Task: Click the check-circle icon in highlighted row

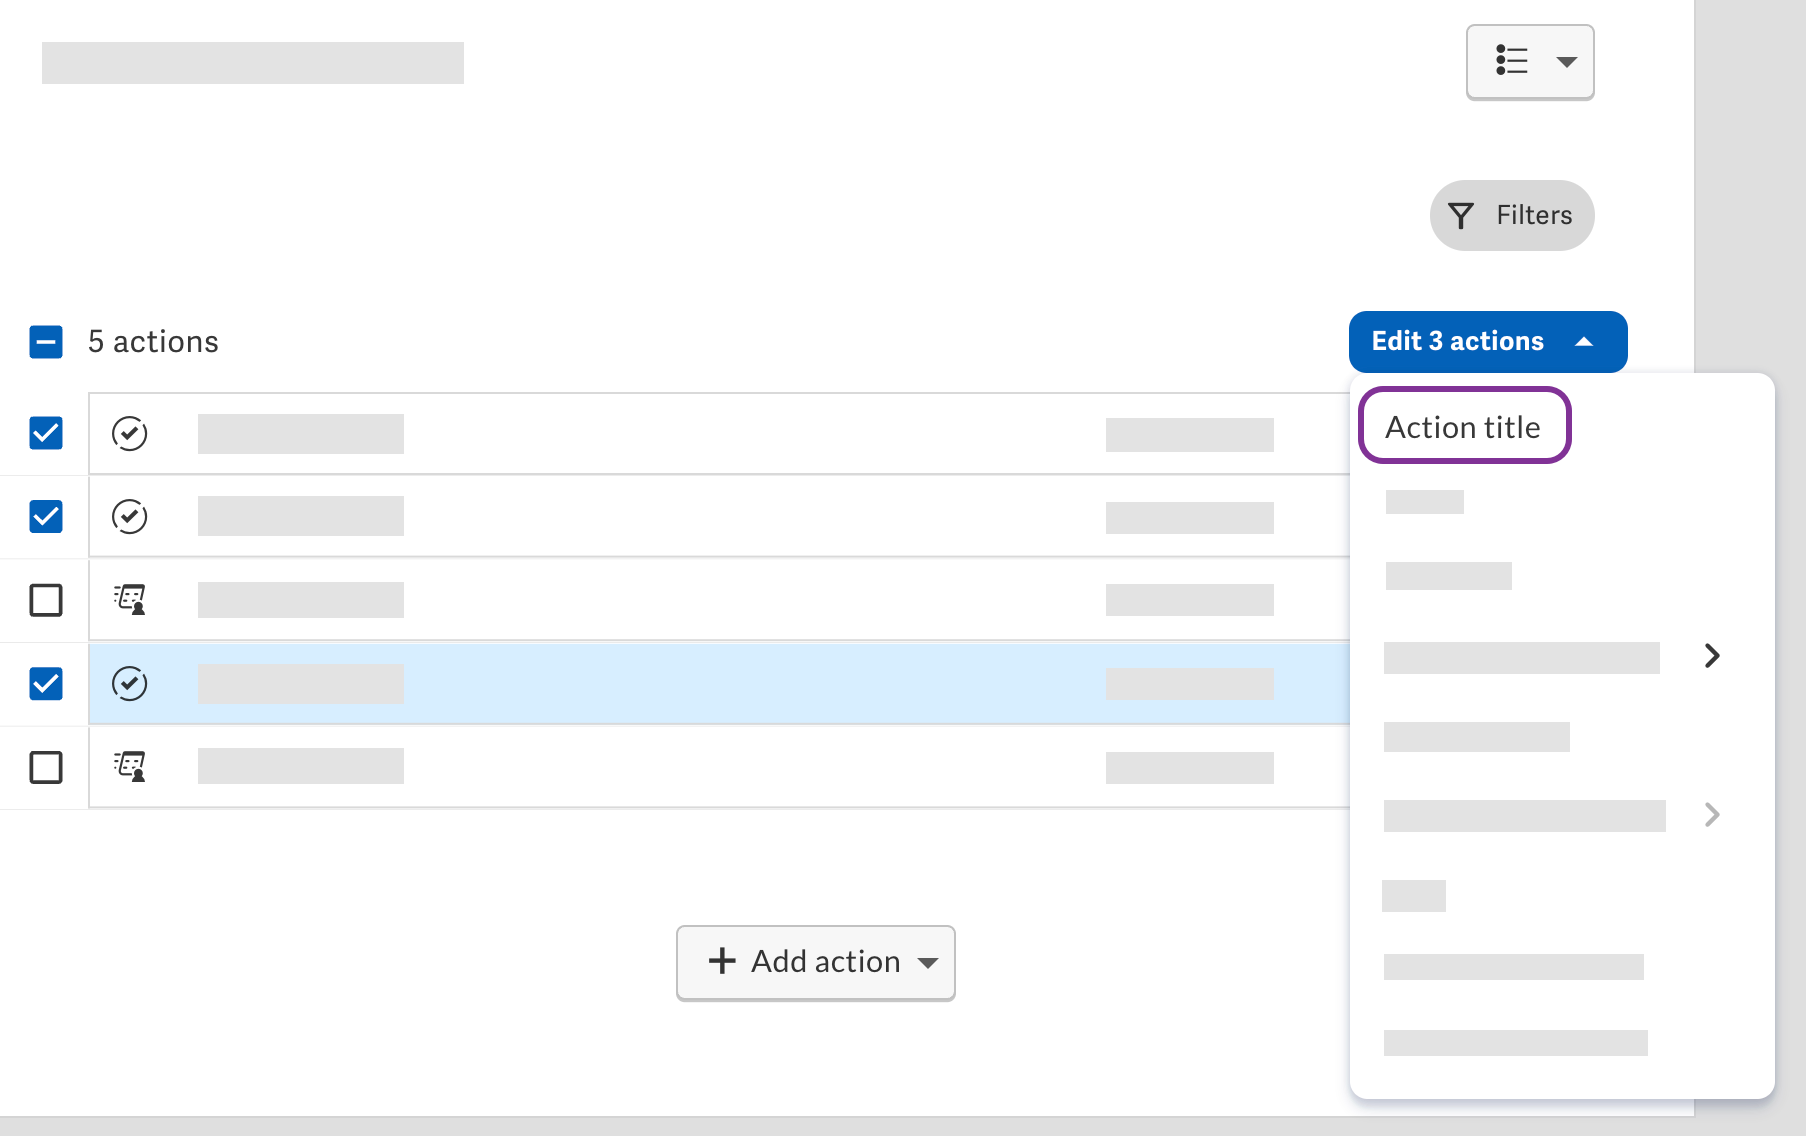Action: click(130, 684)
